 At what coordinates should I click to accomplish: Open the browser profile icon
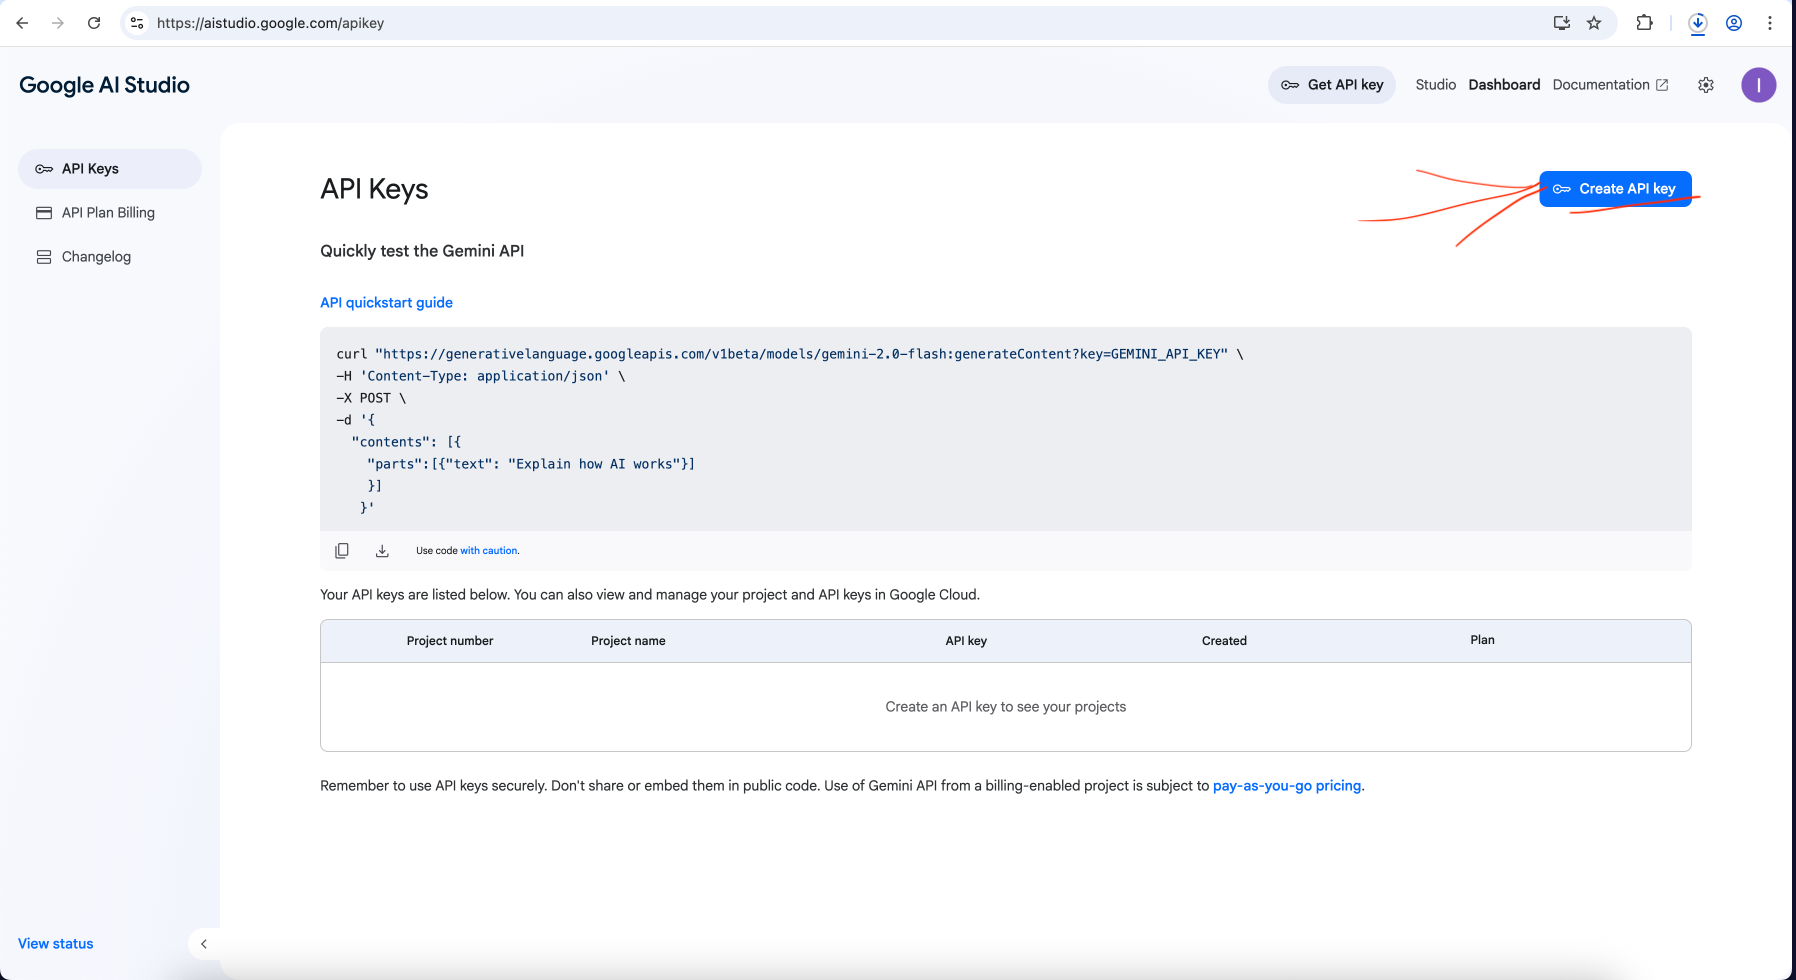(1734, 23)
